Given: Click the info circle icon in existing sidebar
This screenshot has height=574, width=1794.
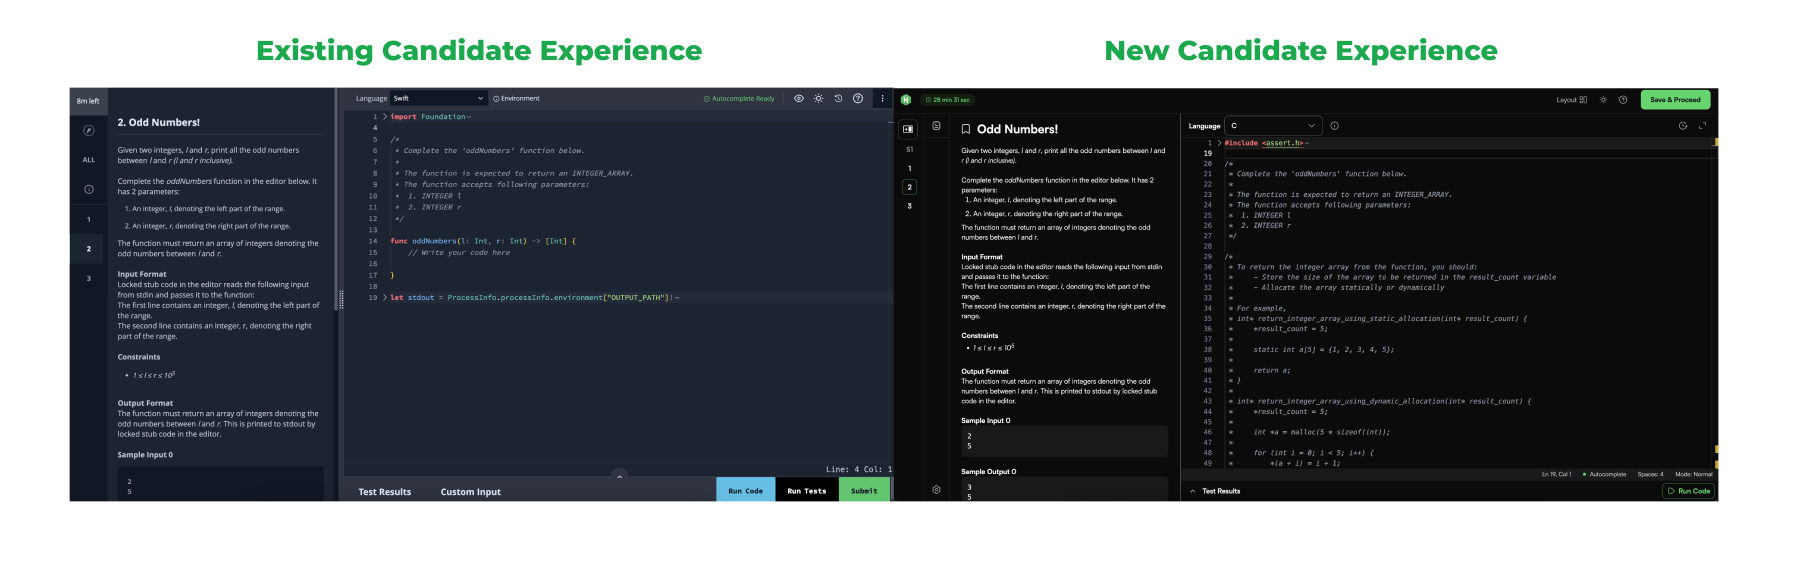Looking at the screenshot, I should 88,189.
